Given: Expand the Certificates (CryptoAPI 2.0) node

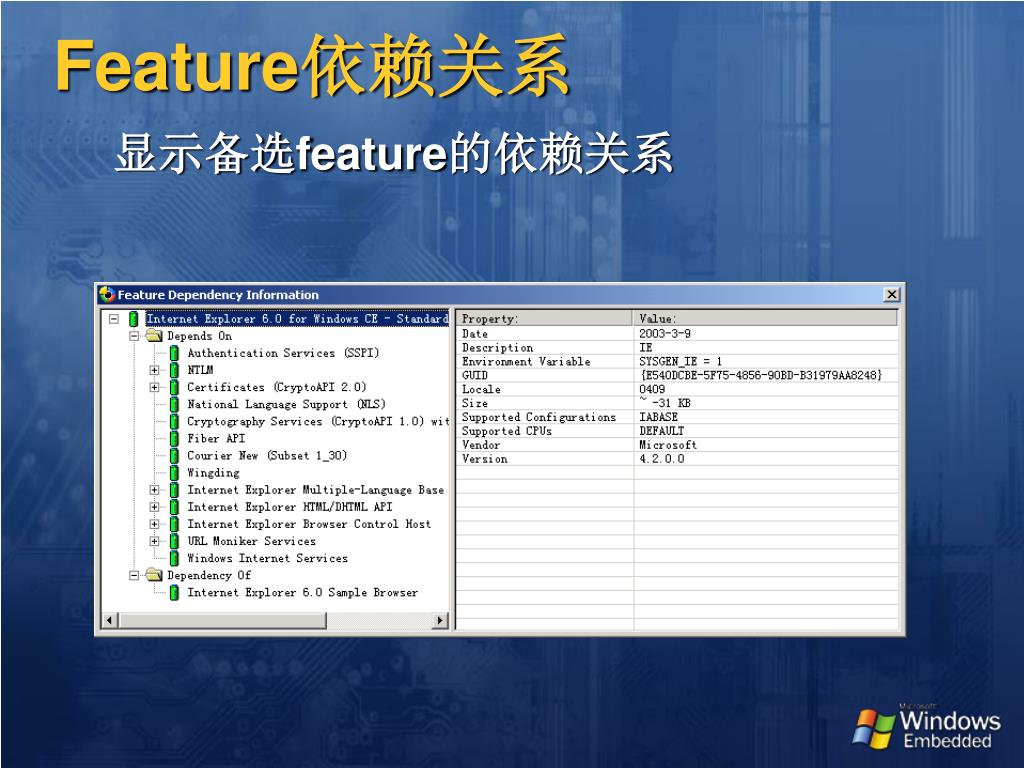Looking at the screenshot, I should (x=154, y=387).
